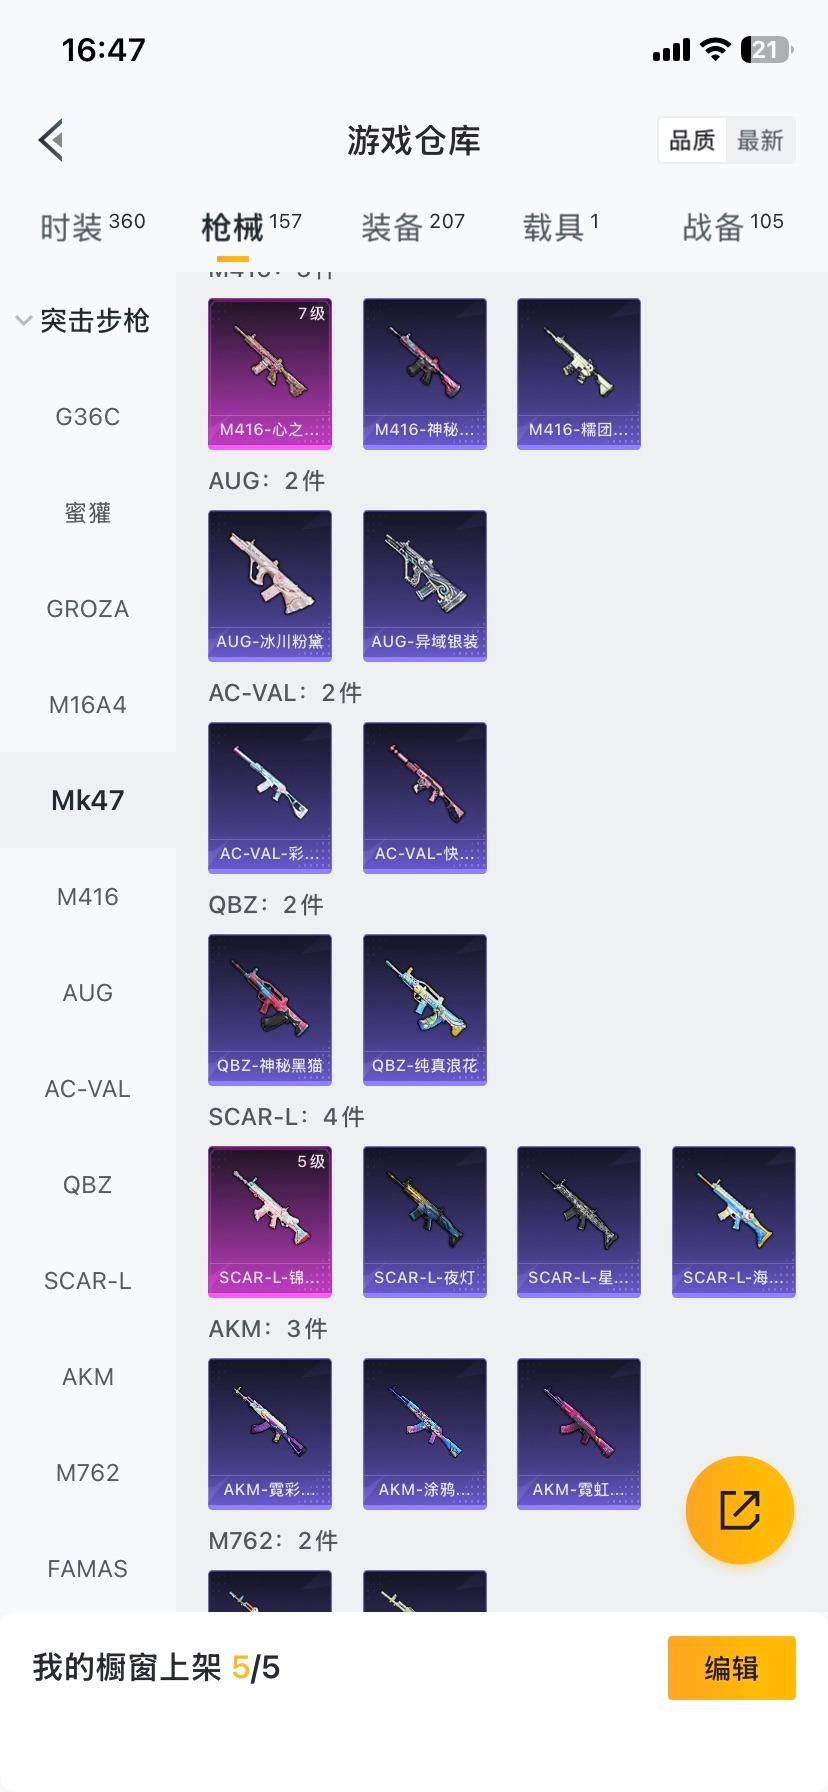This screenshot has width=828, height=1792.
Task: Switch sorting to 最新
Action: click(x=760, y=140)
